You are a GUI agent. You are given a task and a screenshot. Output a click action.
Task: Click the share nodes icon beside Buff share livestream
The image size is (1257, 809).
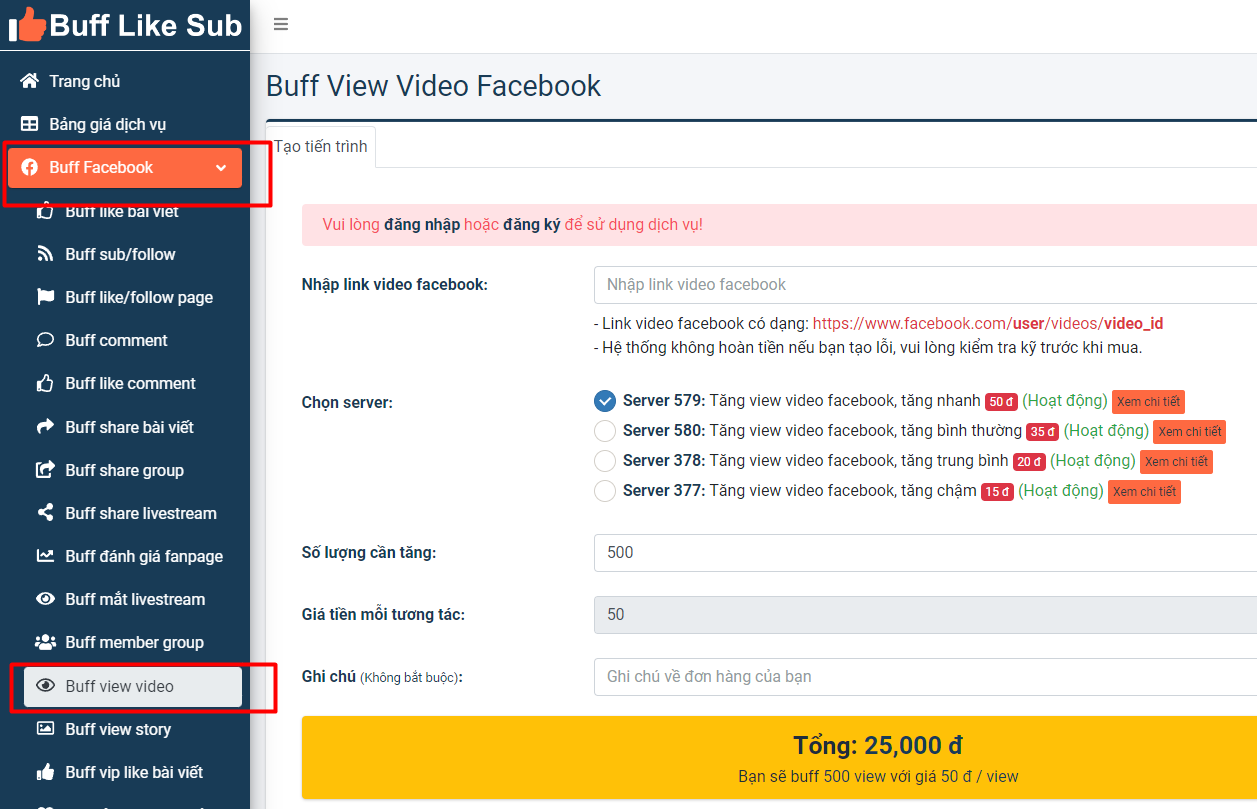[45, 513]
